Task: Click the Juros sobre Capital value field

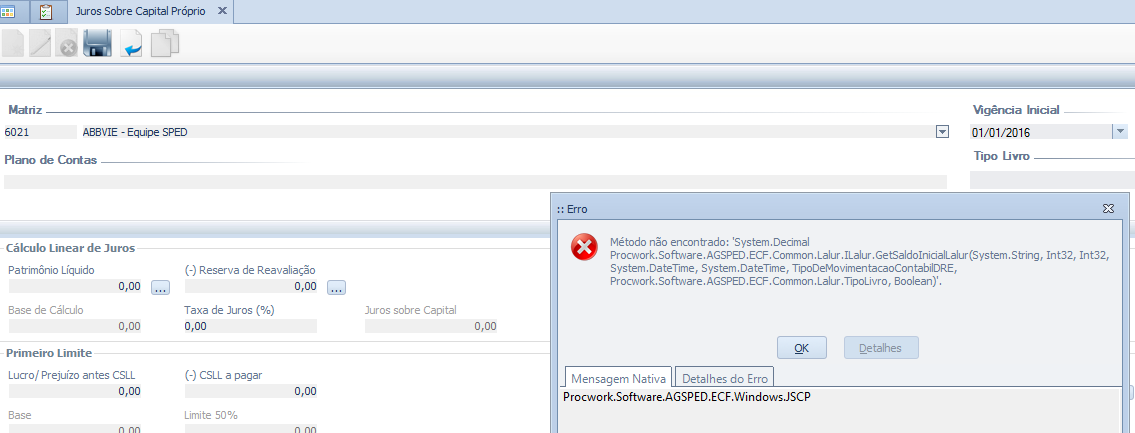Action: [x=431, y=327]
